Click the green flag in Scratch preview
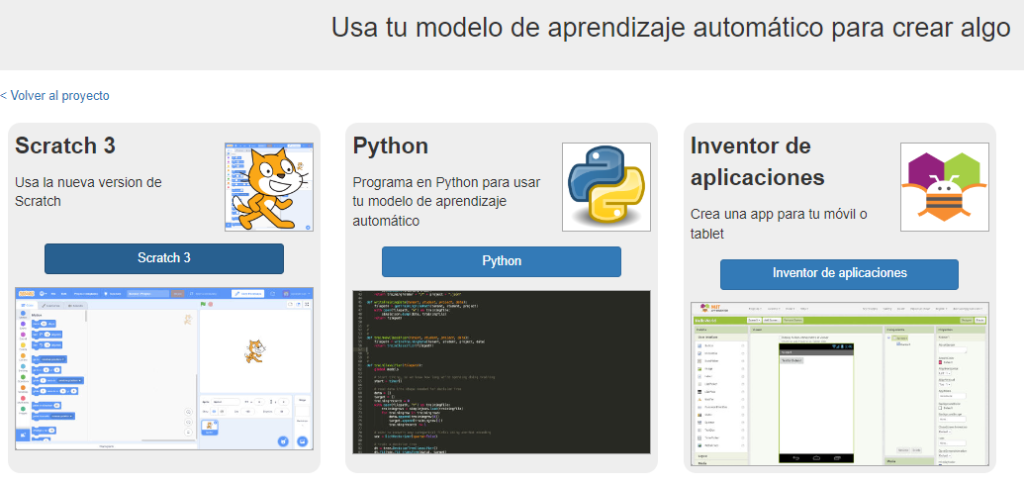 pyautogui.click(x=204, y=304)
